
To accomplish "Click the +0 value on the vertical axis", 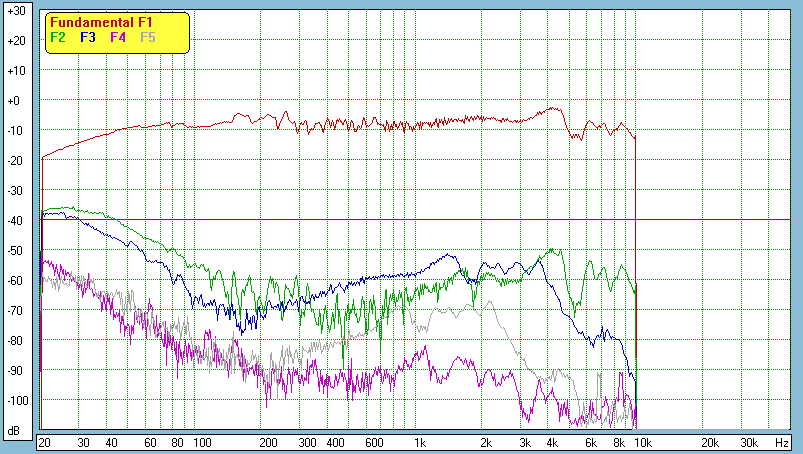I will 15,101.
